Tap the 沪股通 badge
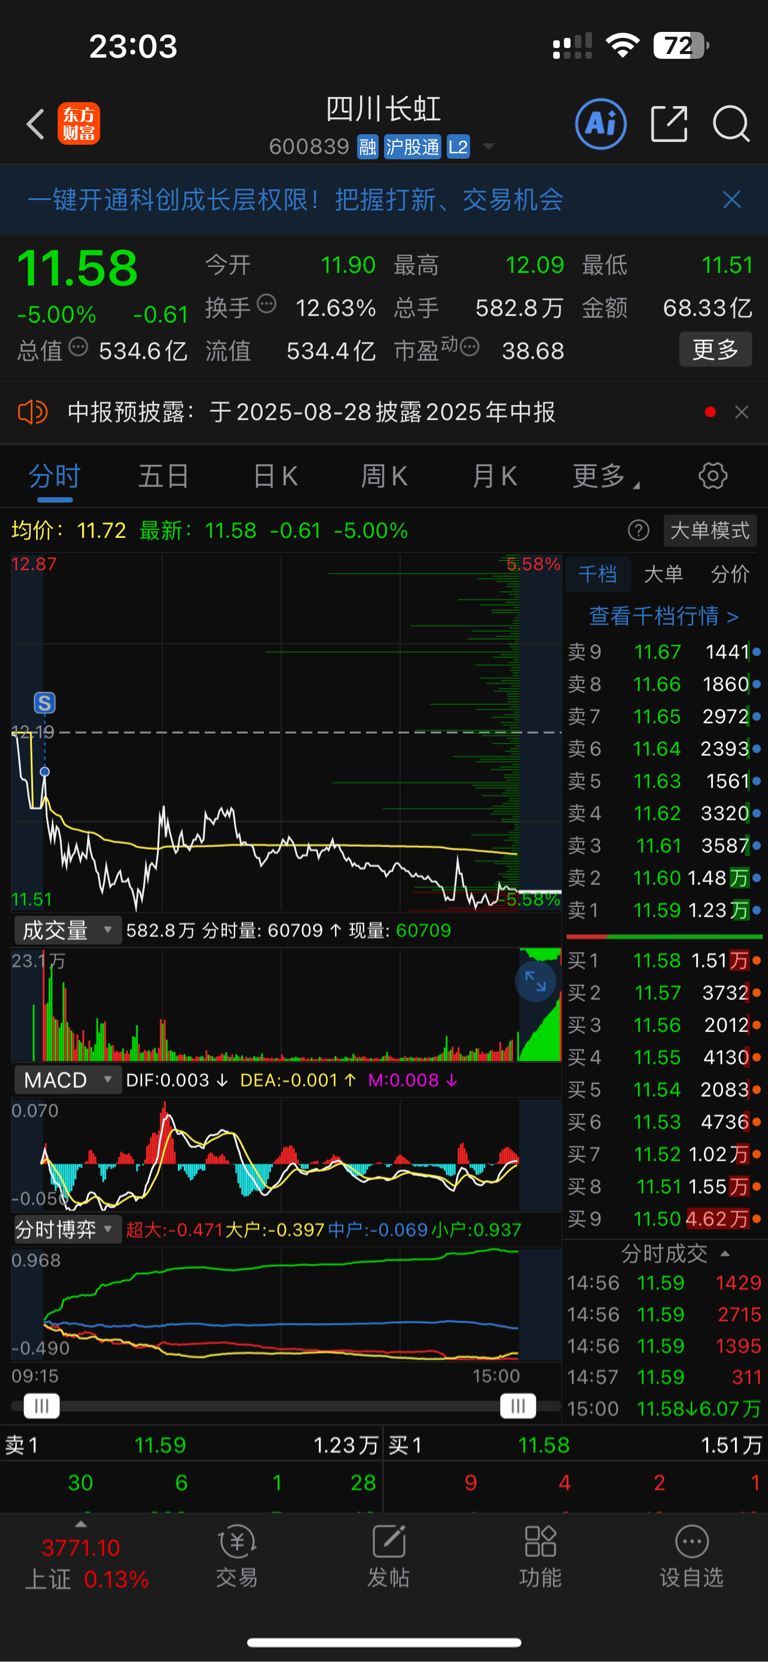768x1662 pixels. tap(412, 147)
